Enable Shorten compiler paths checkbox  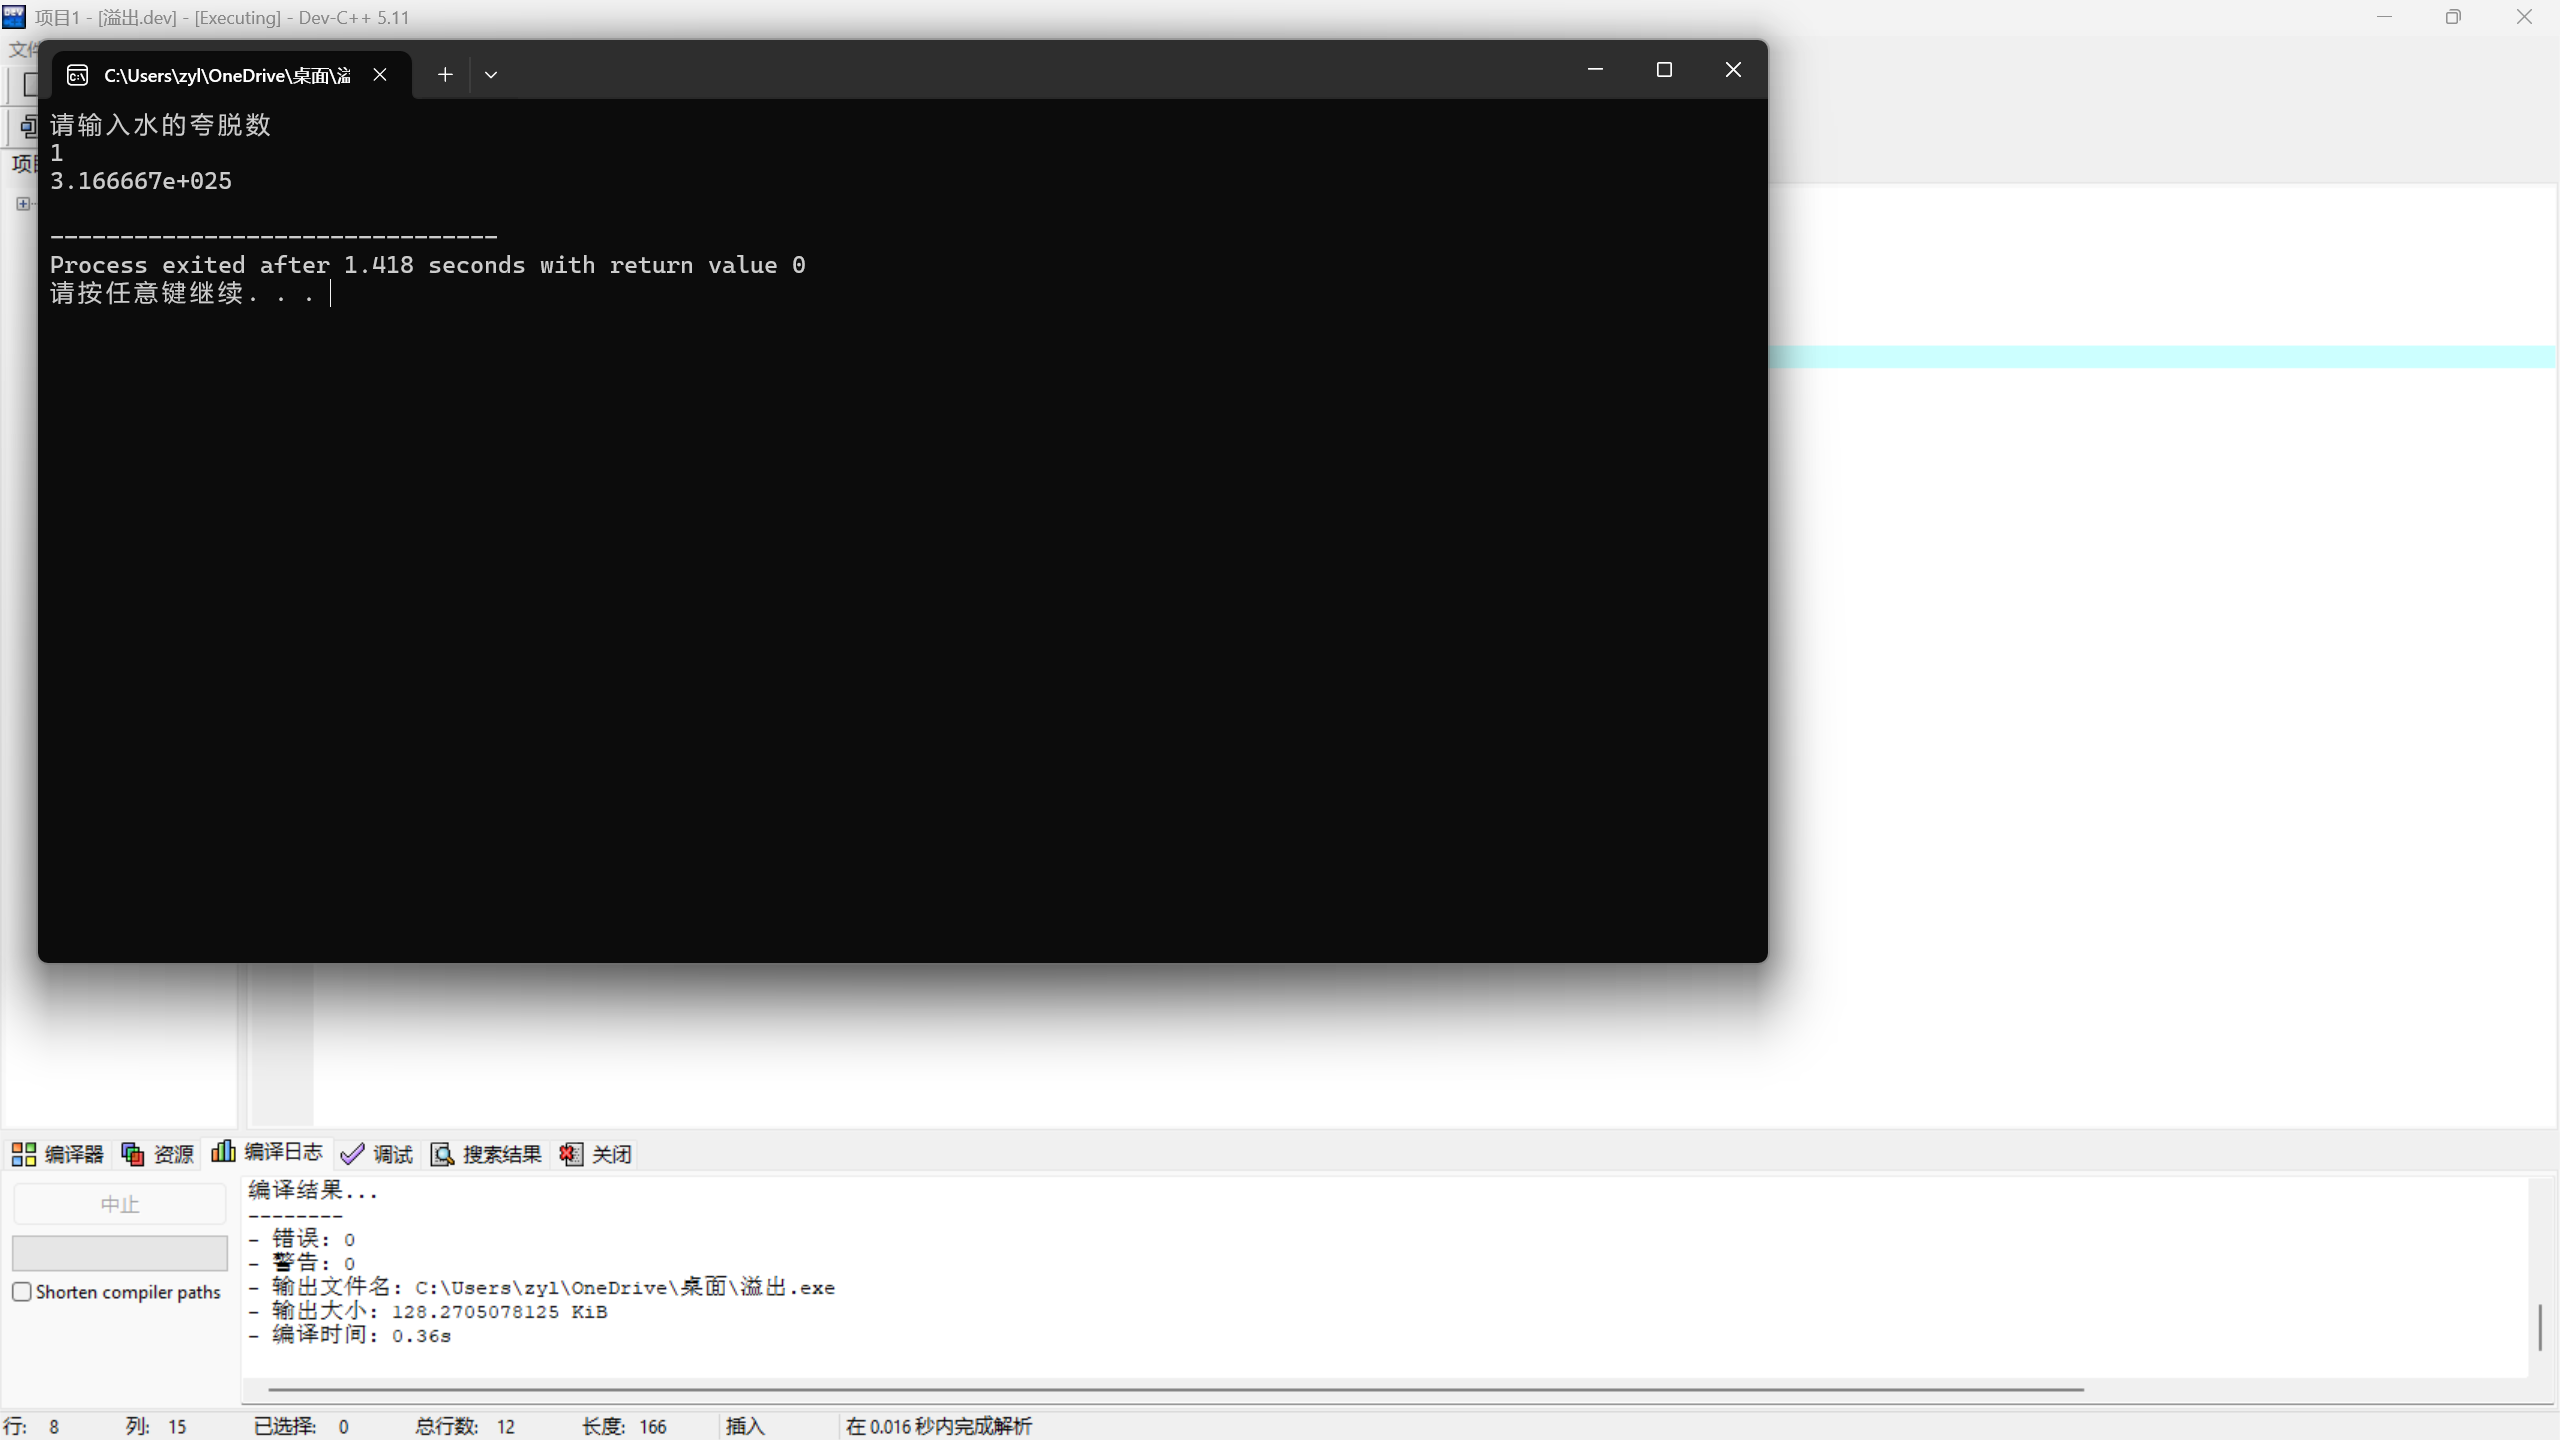pos(22,1291)
